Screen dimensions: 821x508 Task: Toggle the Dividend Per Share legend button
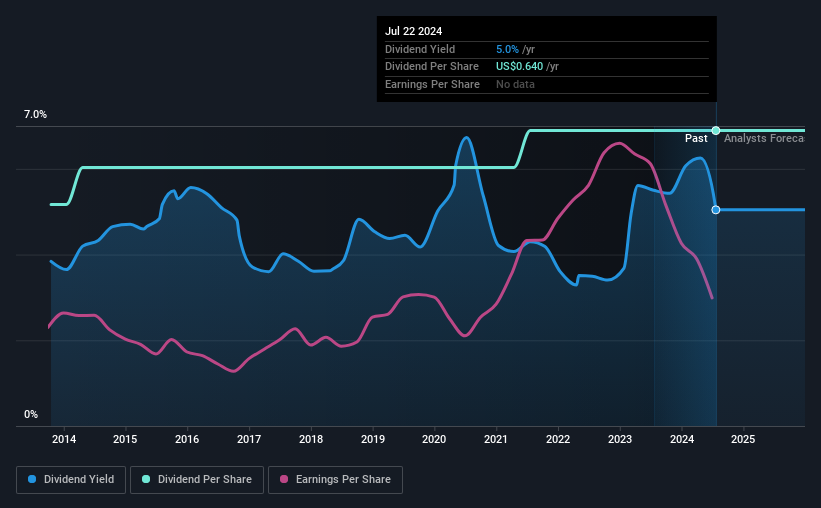tap(197, 480)
